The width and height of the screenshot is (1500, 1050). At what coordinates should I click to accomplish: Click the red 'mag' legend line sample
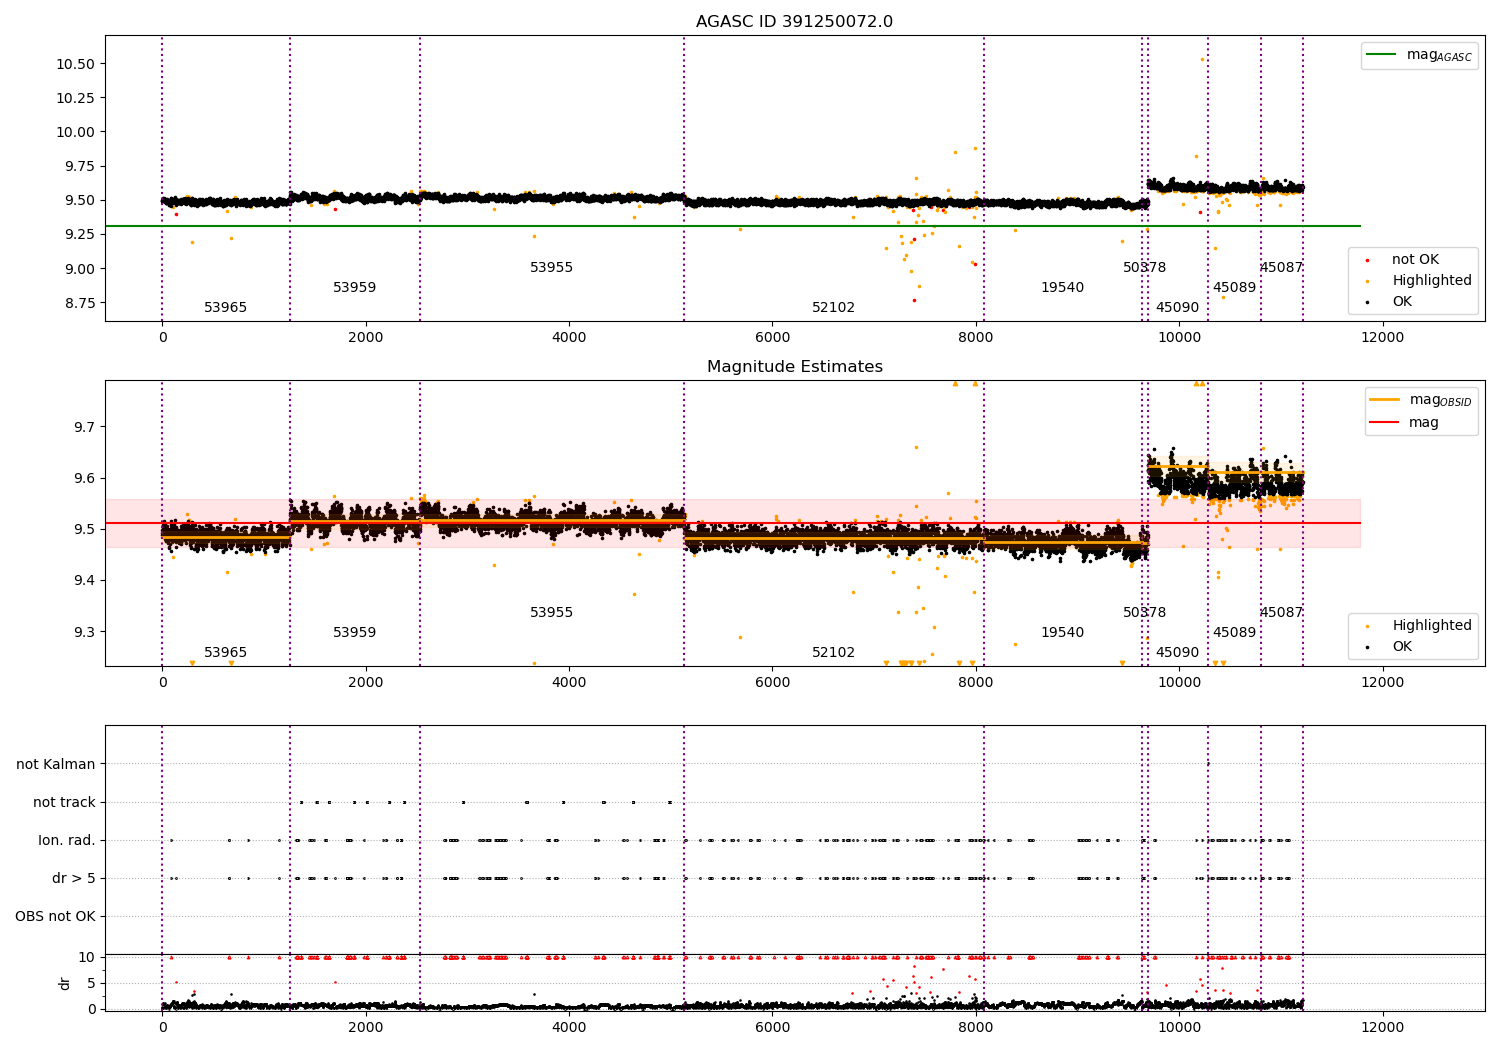pos(1385,423)
